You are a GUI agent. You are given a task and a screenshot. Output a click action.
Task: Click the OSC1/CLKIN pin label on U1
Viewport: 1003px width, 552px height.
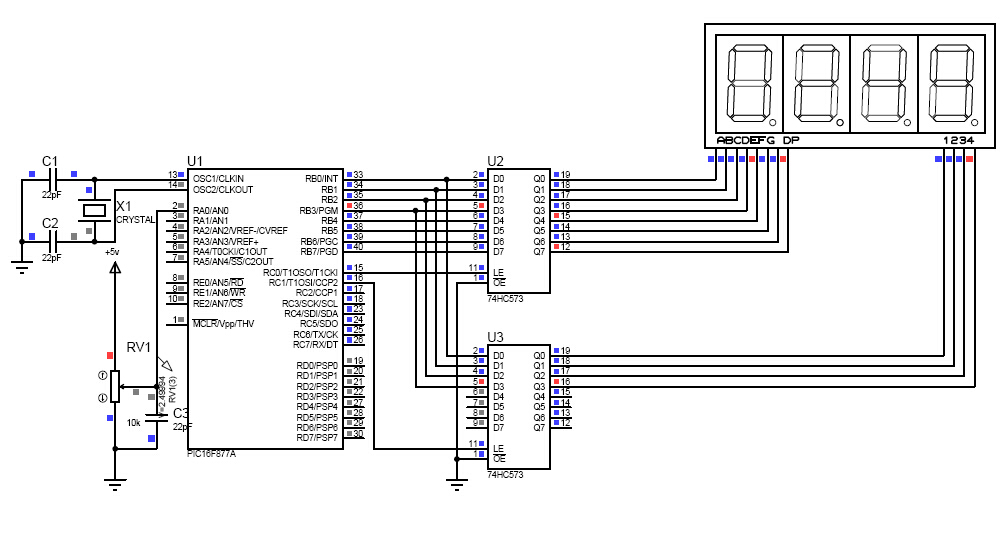click(218, 178)
